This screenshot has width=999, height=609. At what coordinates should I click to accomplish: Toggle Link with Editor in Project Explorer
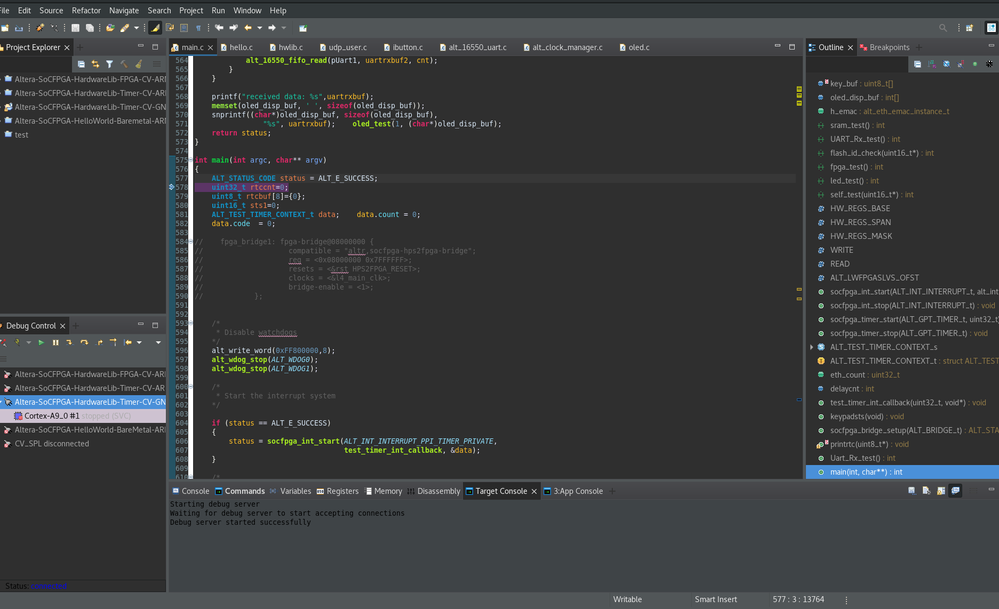click(x=95, y=64)
